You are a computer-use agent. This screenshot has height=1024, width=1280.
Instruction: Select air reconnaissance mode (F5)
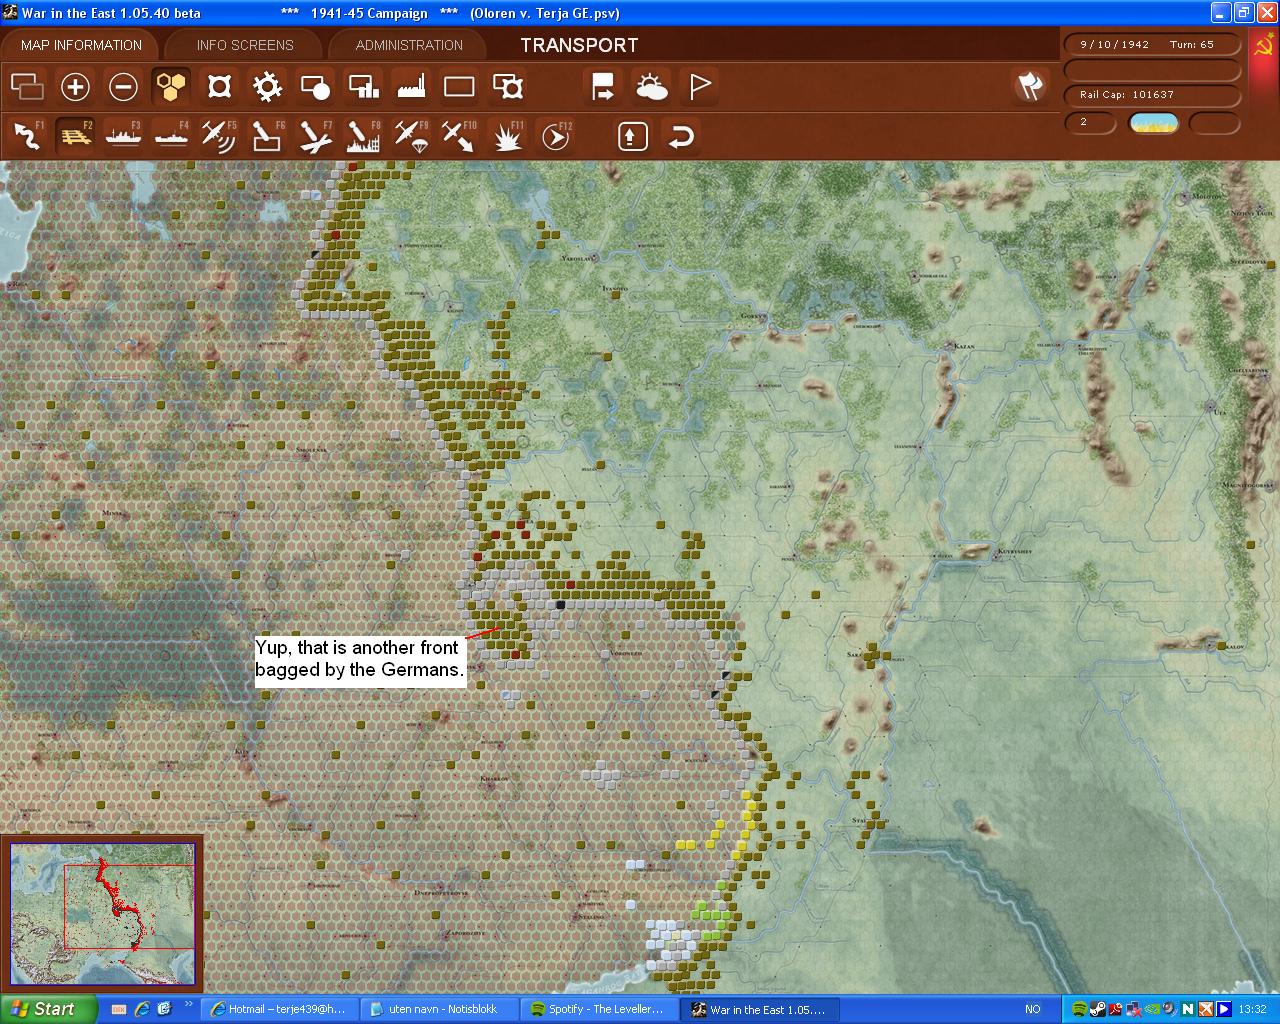(219, 135)
